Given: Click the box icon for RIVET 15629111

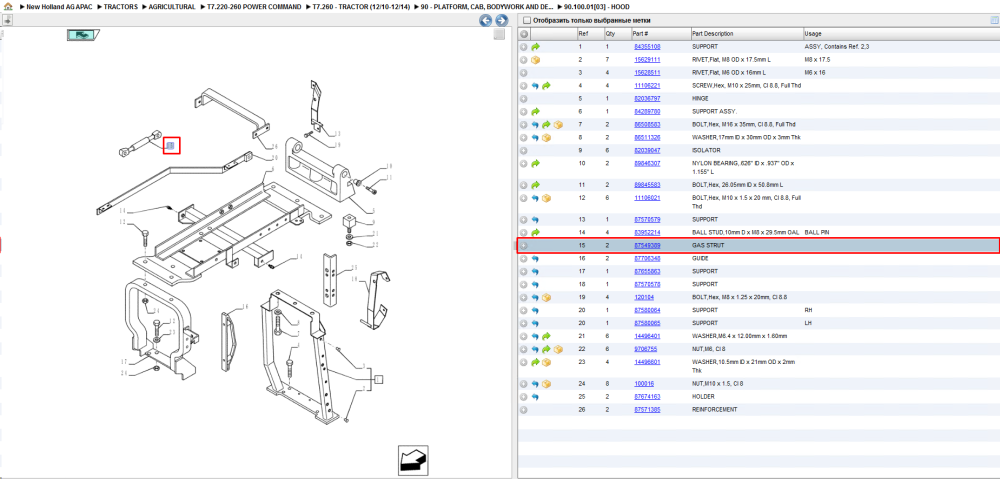Looking at the screenshot, I should [536, 60].
